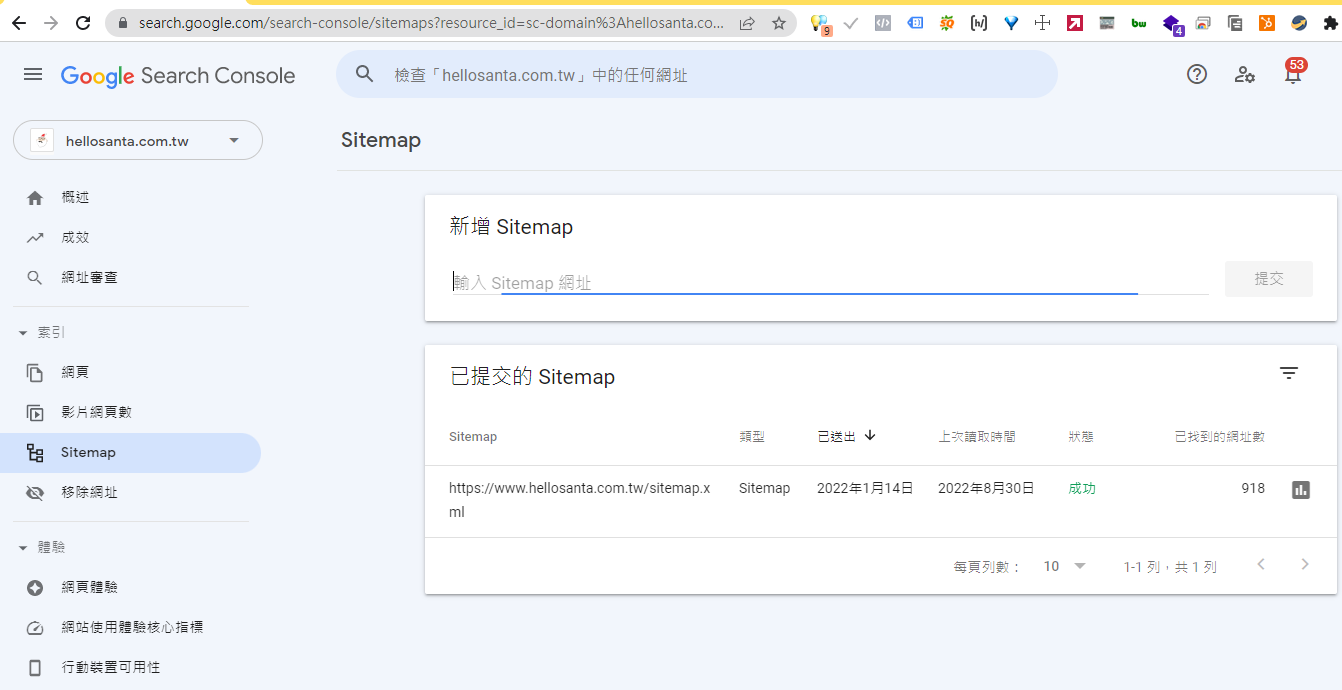Open the Help question mark icon
This screenshot has height=690, width=1342.
coord(1197,74)
